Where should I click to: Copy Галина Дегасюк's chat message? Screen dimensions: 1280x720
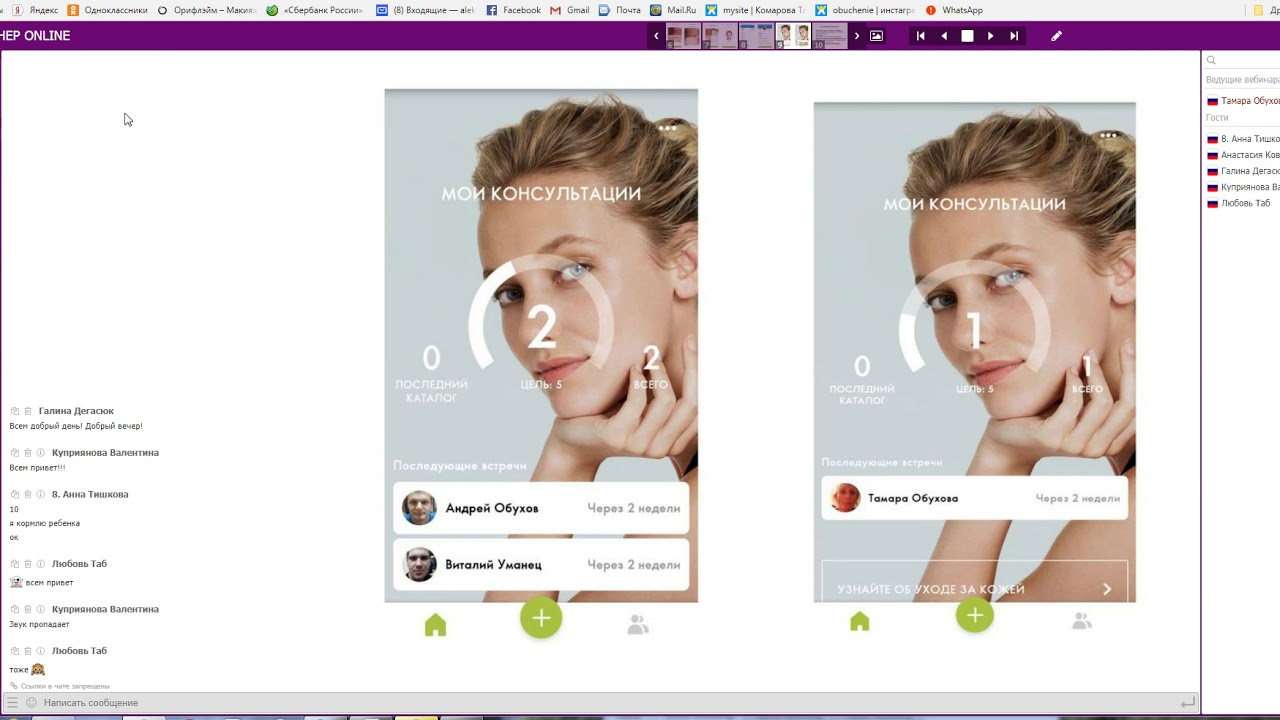pos(15,411)
